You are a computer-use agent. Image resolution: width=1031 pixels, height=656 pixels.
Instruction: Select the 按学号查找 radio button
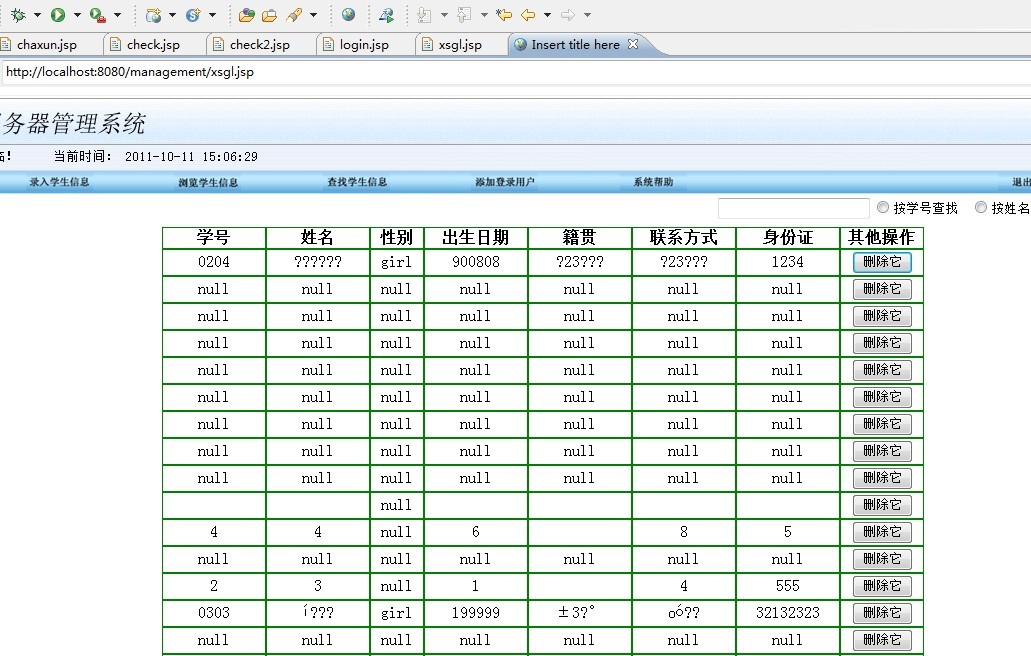[883, 208]
